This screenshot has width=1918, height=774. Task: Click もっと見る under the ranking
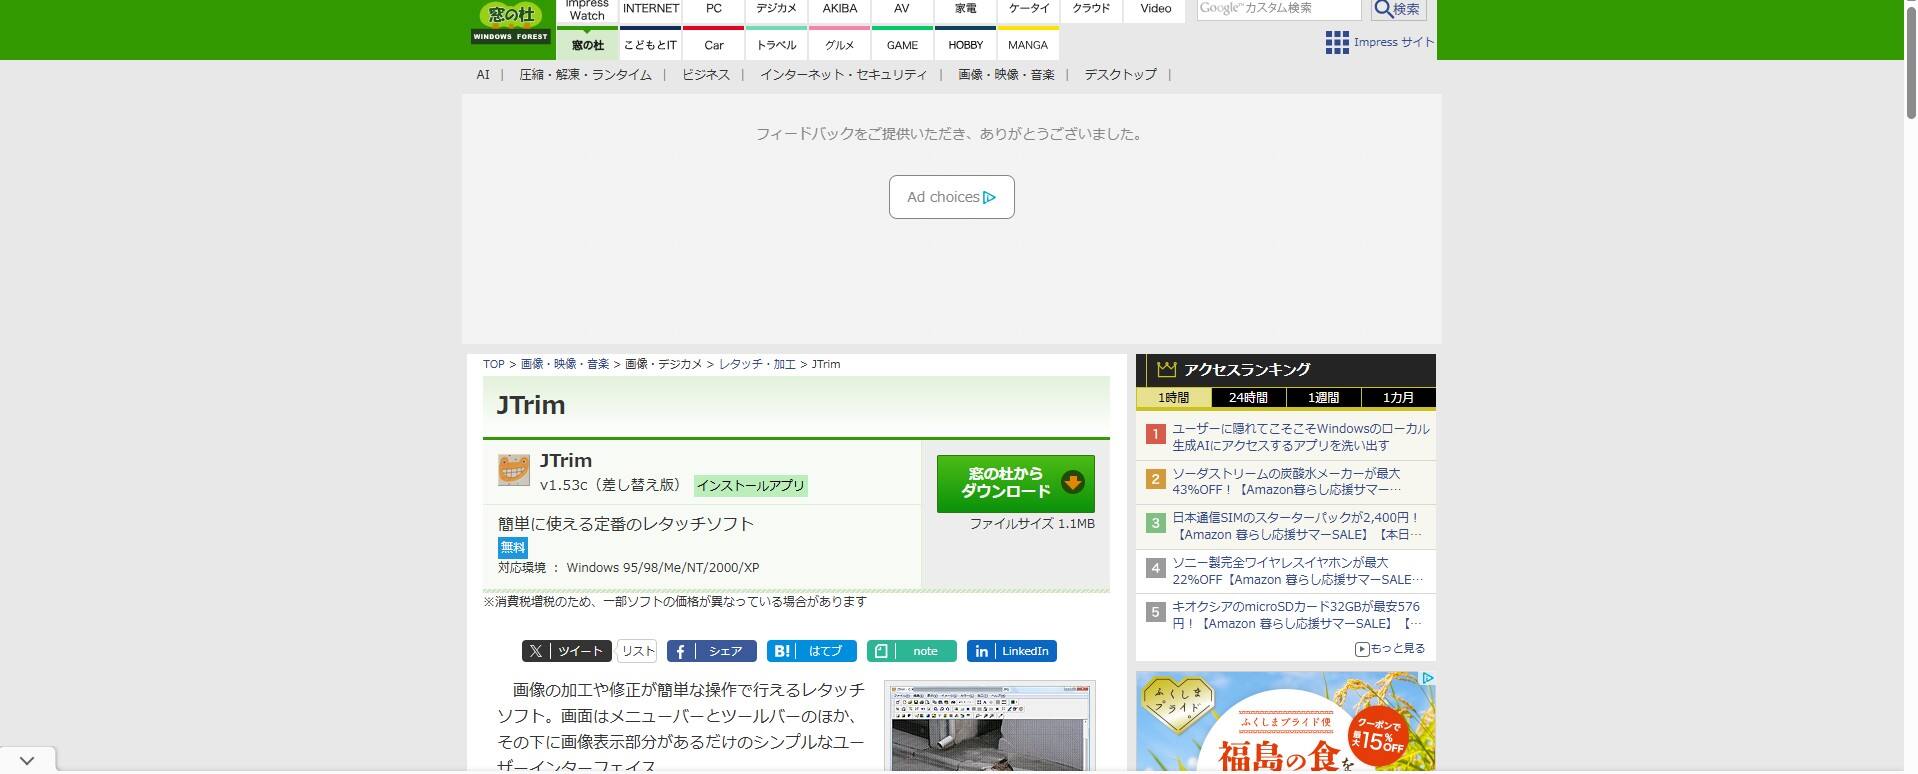tap(1390, 649)
